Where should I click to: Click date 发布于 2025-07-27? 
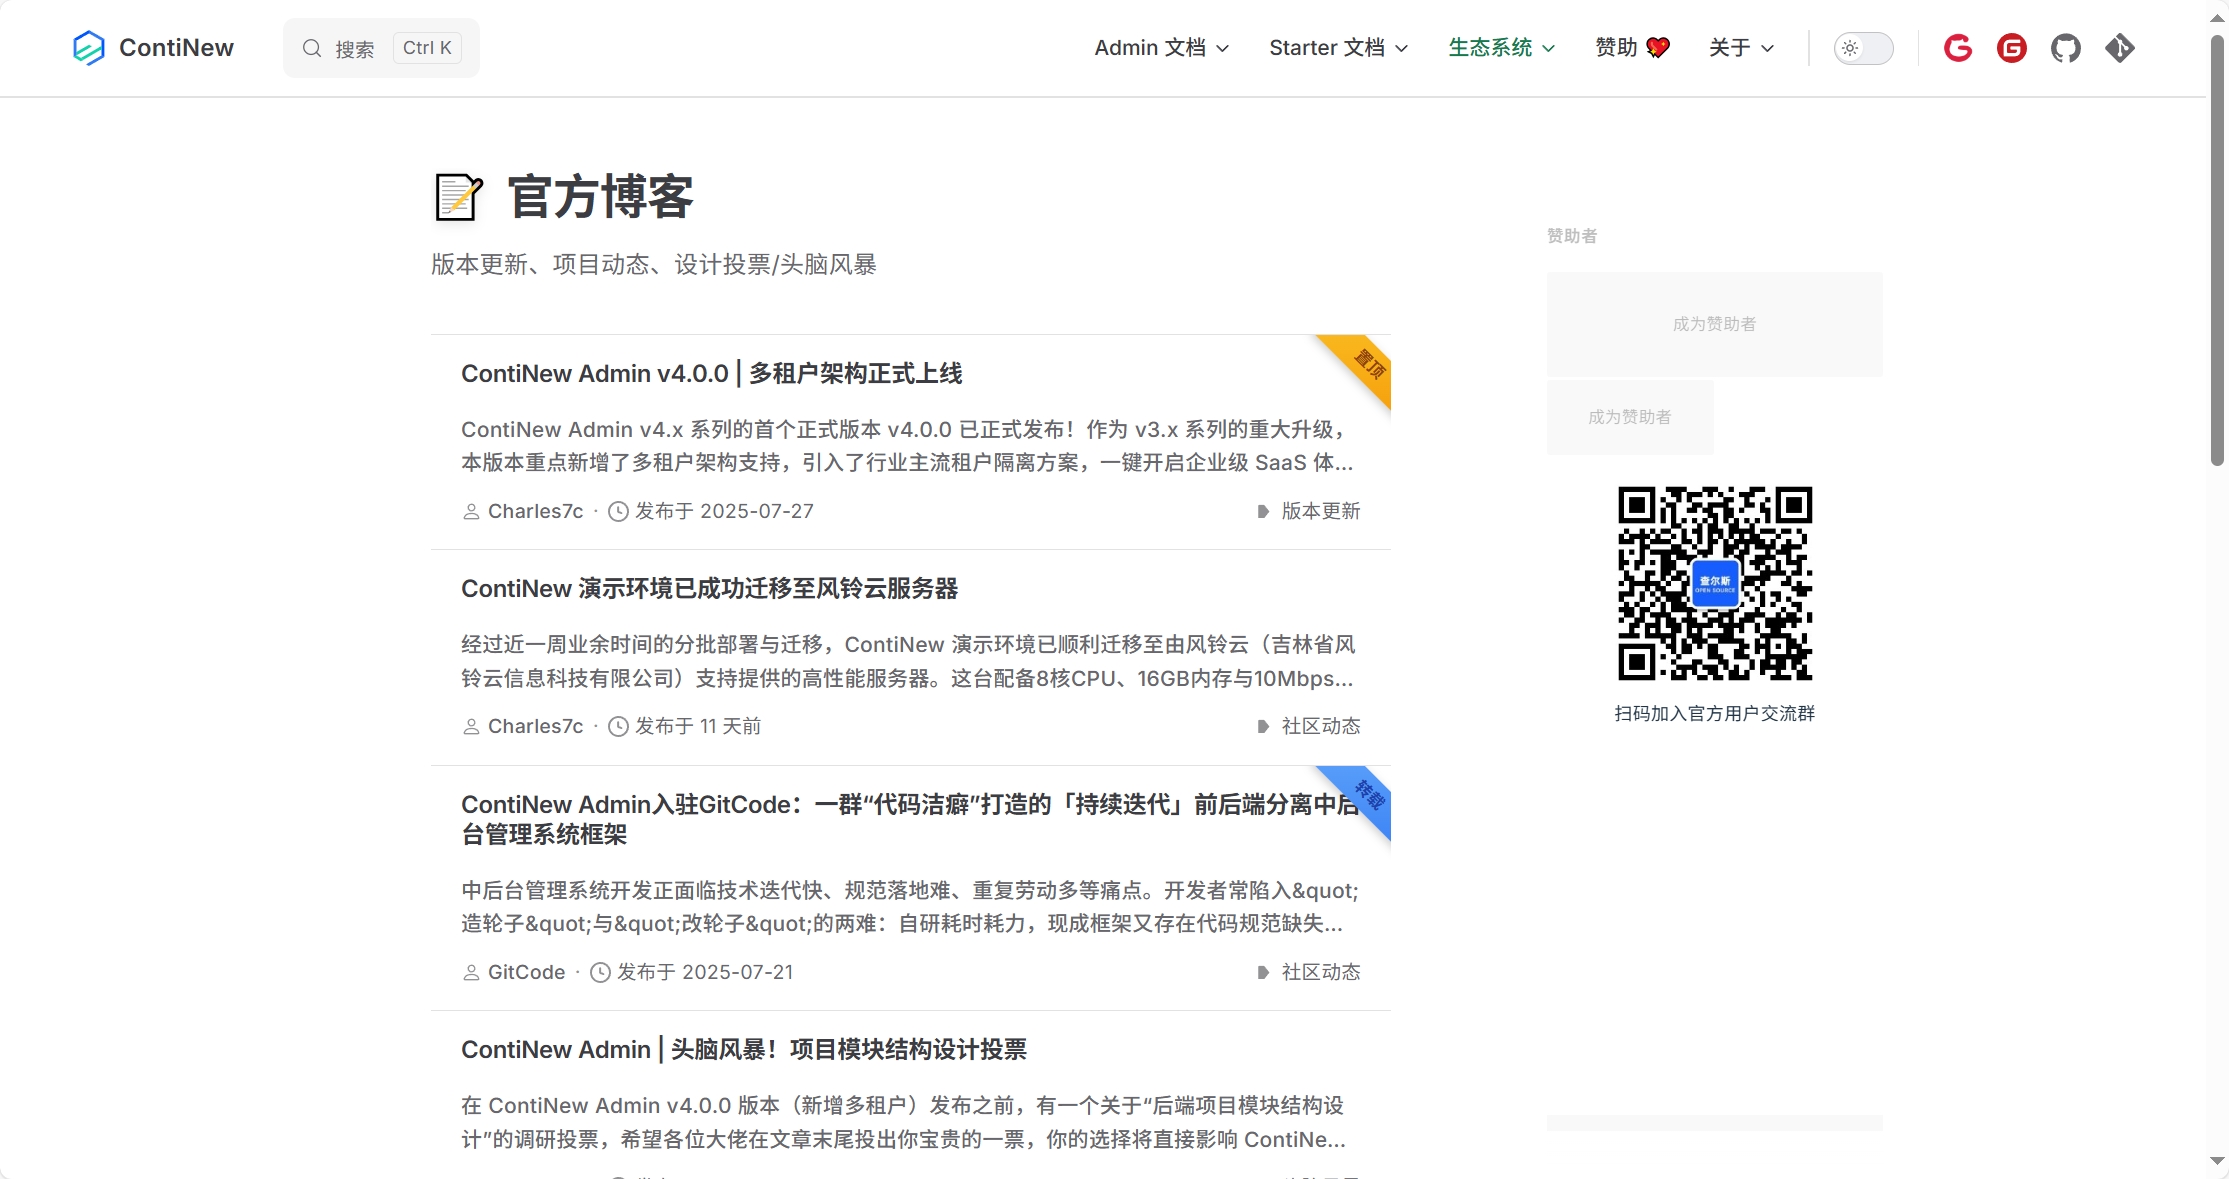click(x=724, y=512)
